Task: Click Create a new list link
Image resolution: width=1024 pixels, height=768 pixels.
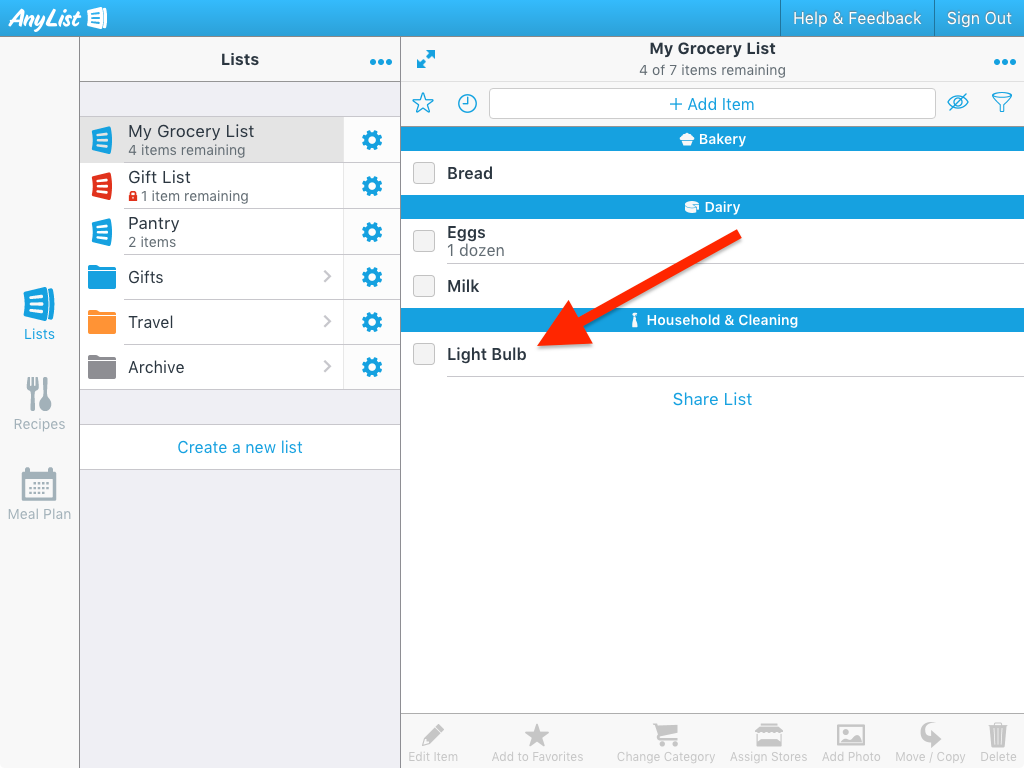Action: (240, 447)
